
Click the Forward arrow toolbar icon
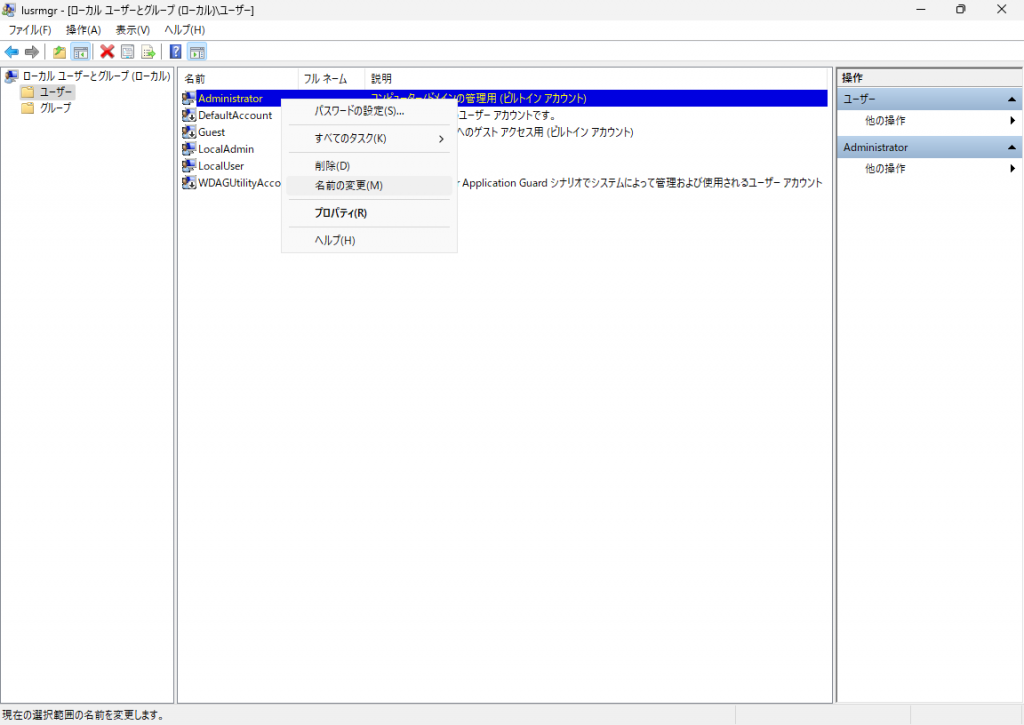tap(31, 52)
